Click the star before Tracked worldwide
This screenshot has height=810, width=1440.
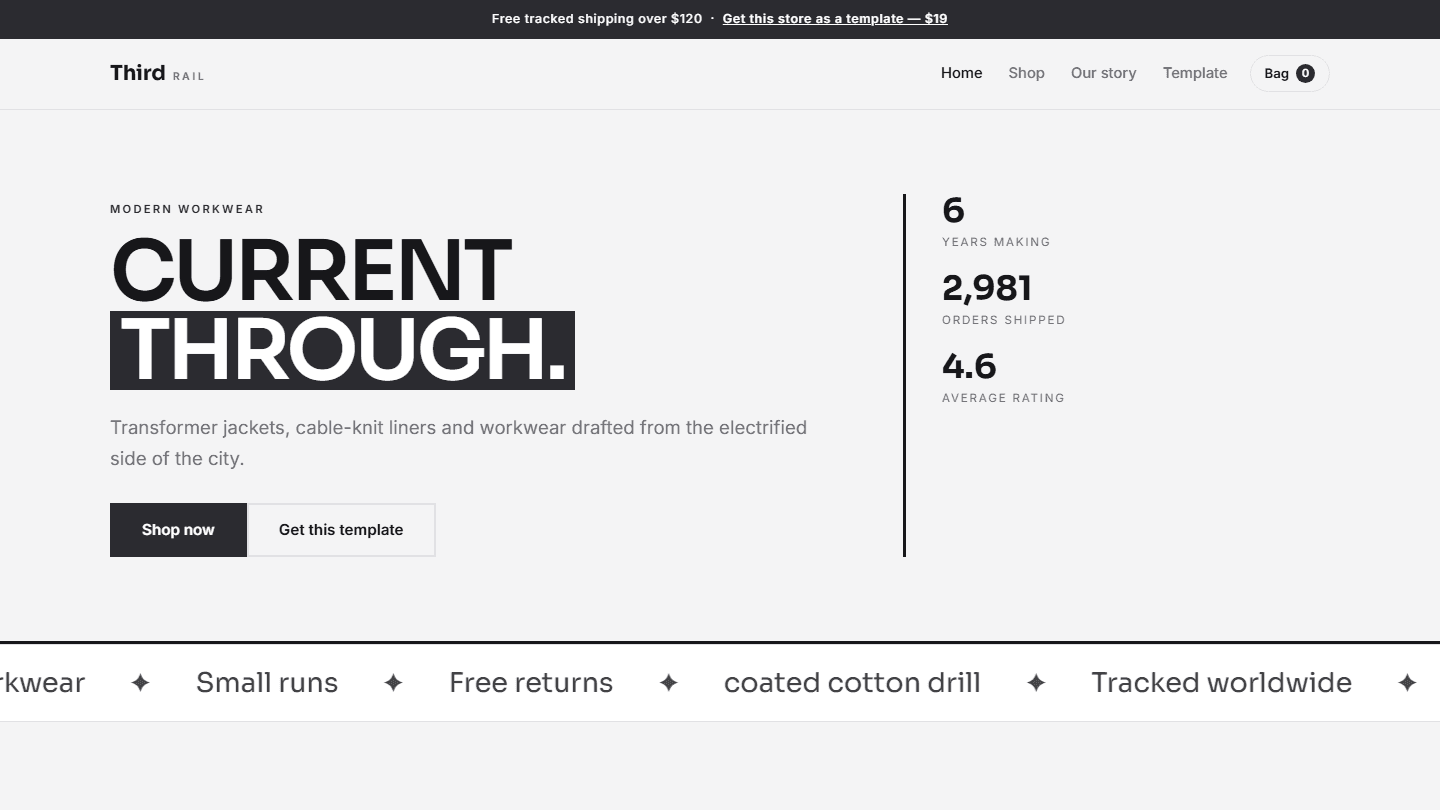[1036, 683]
